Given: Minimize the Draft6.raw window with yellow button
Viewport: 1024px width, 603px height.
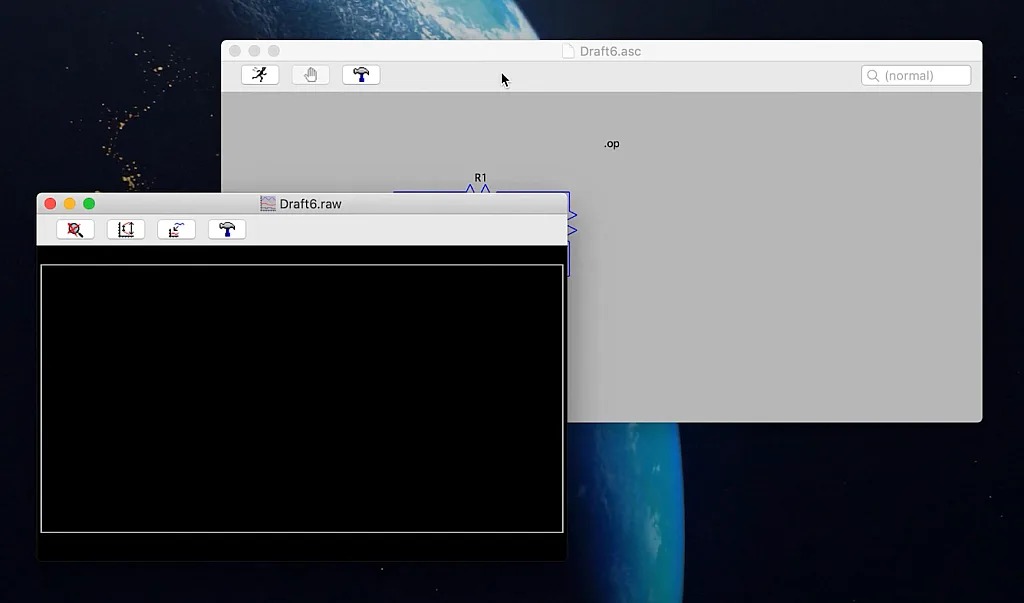Looking at the screenshot, I should pos(69,204).
